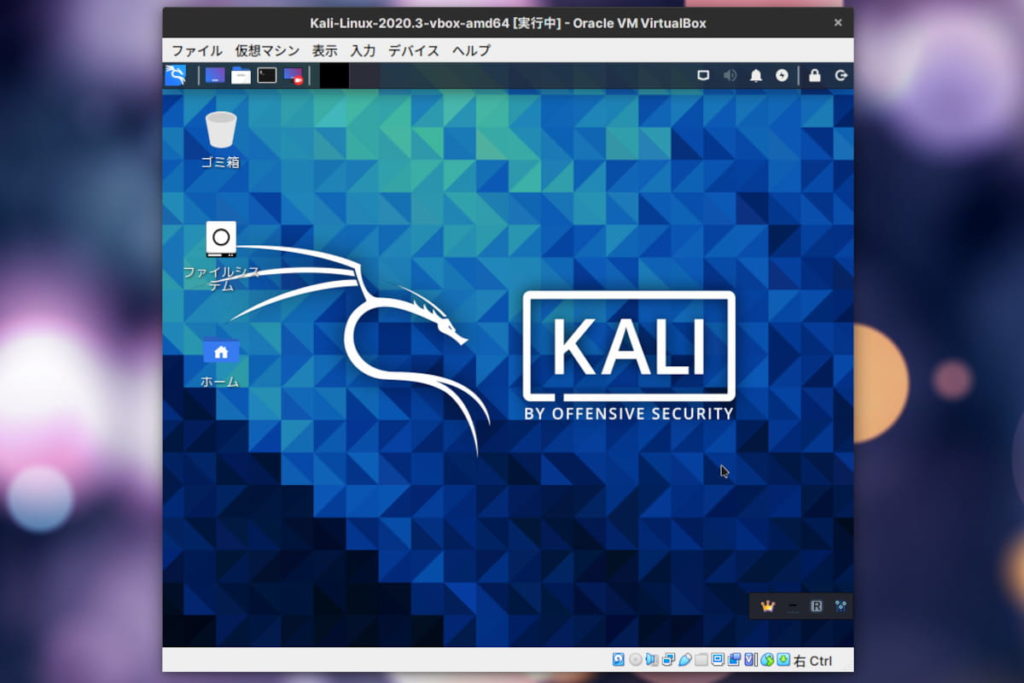The height and width of the screenshot is (683, 1024).
Task: Click the USB devices indicator in the status bar
Action: pyautogui.click(x=687, y=660)
